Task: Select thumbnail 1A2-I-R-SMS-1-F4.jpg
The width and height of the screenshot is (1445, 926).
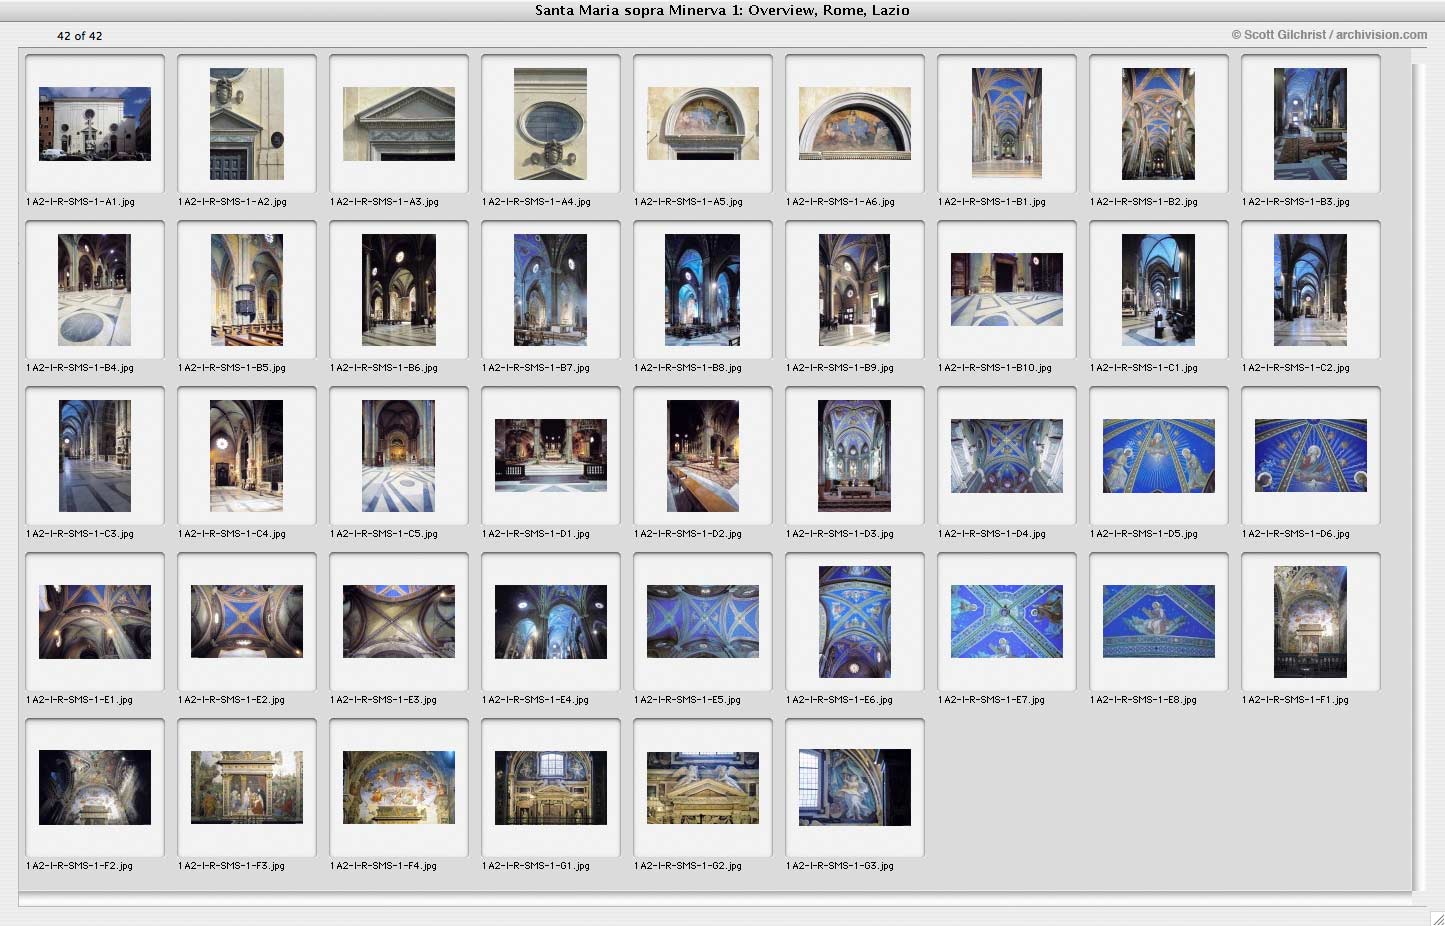Action: 399,788
